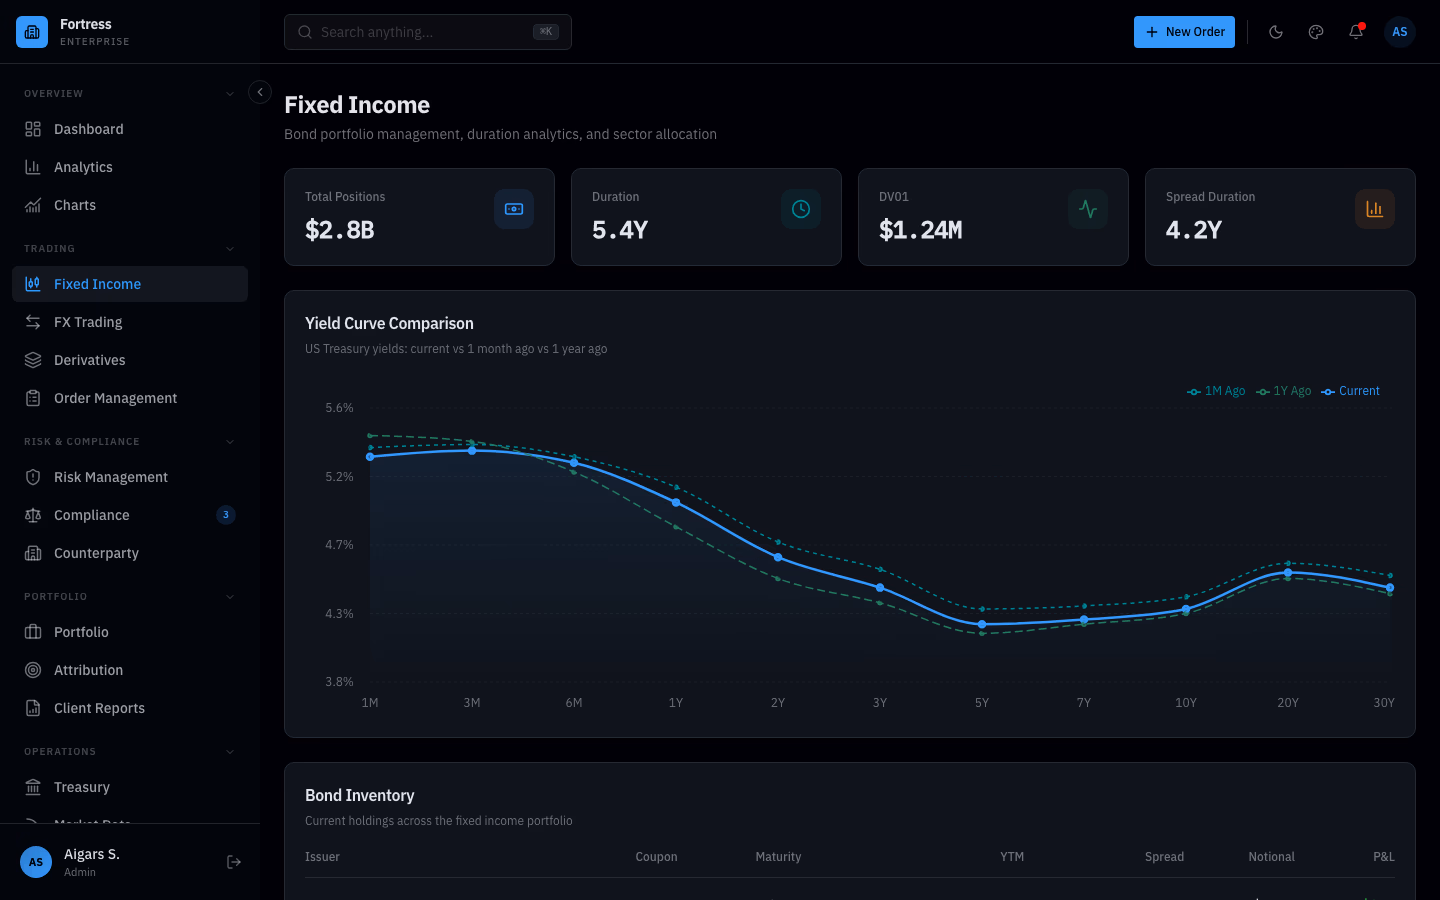Click the search magnifier icon

(x=305, y=32)
